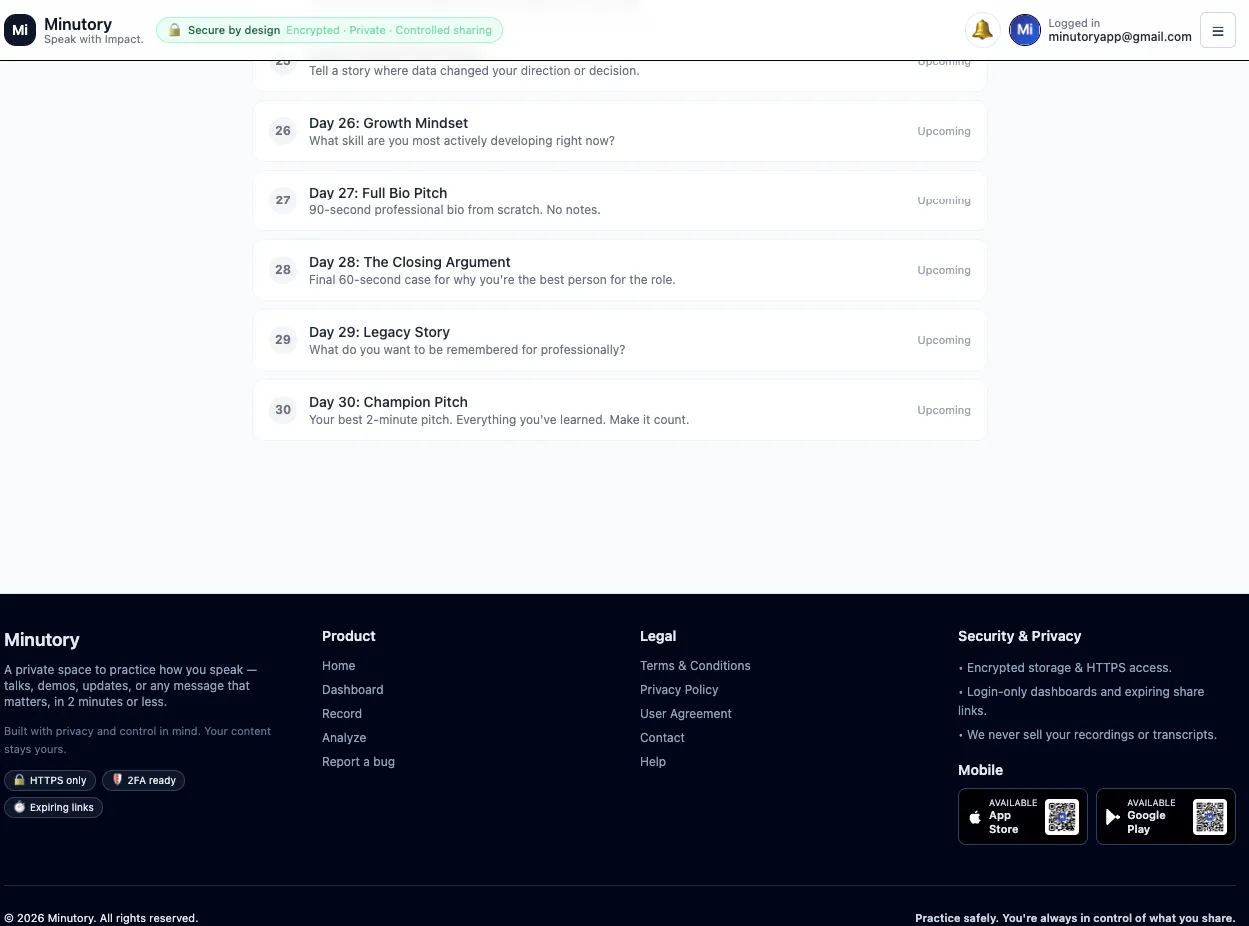
Task: Click the Expiring links timer icon
Action: point(19,807)
